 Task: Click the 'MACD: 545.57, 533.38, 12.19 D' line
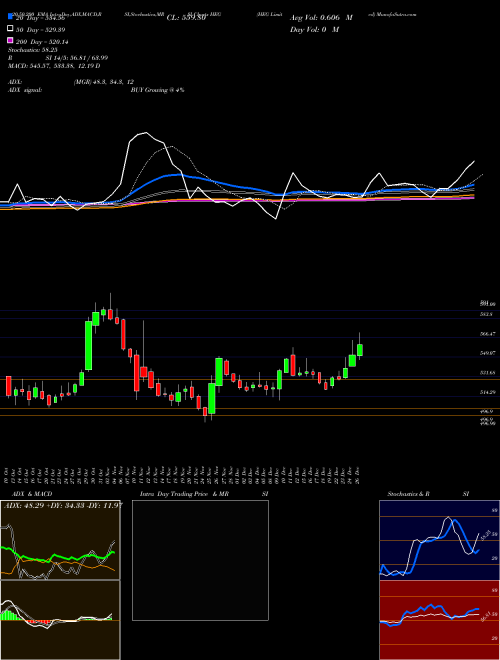tap(54, 66)
